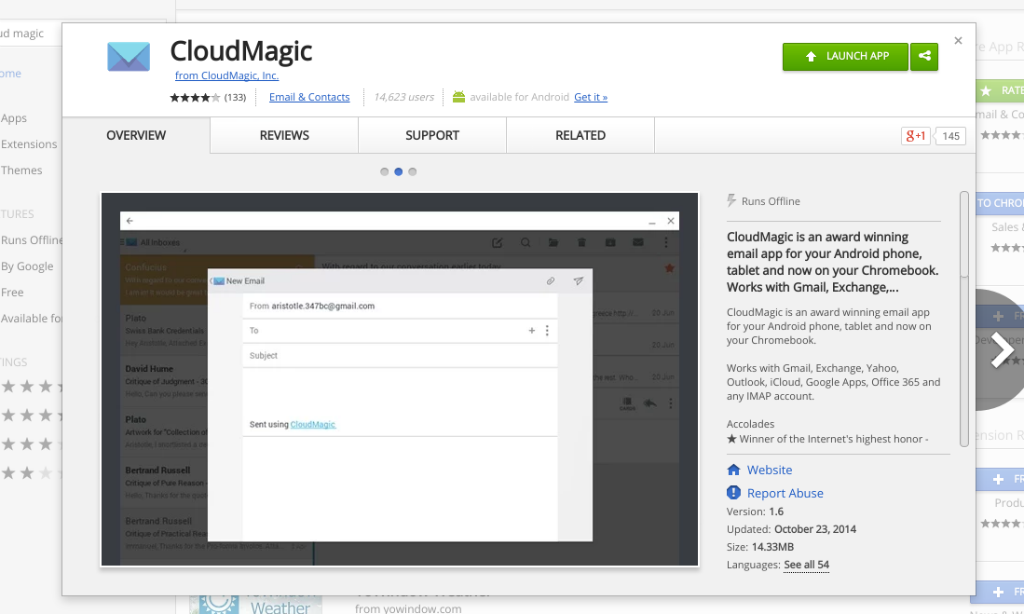Follow the Get it Android link
This screenshot has width=1024, height=614.
590,97
